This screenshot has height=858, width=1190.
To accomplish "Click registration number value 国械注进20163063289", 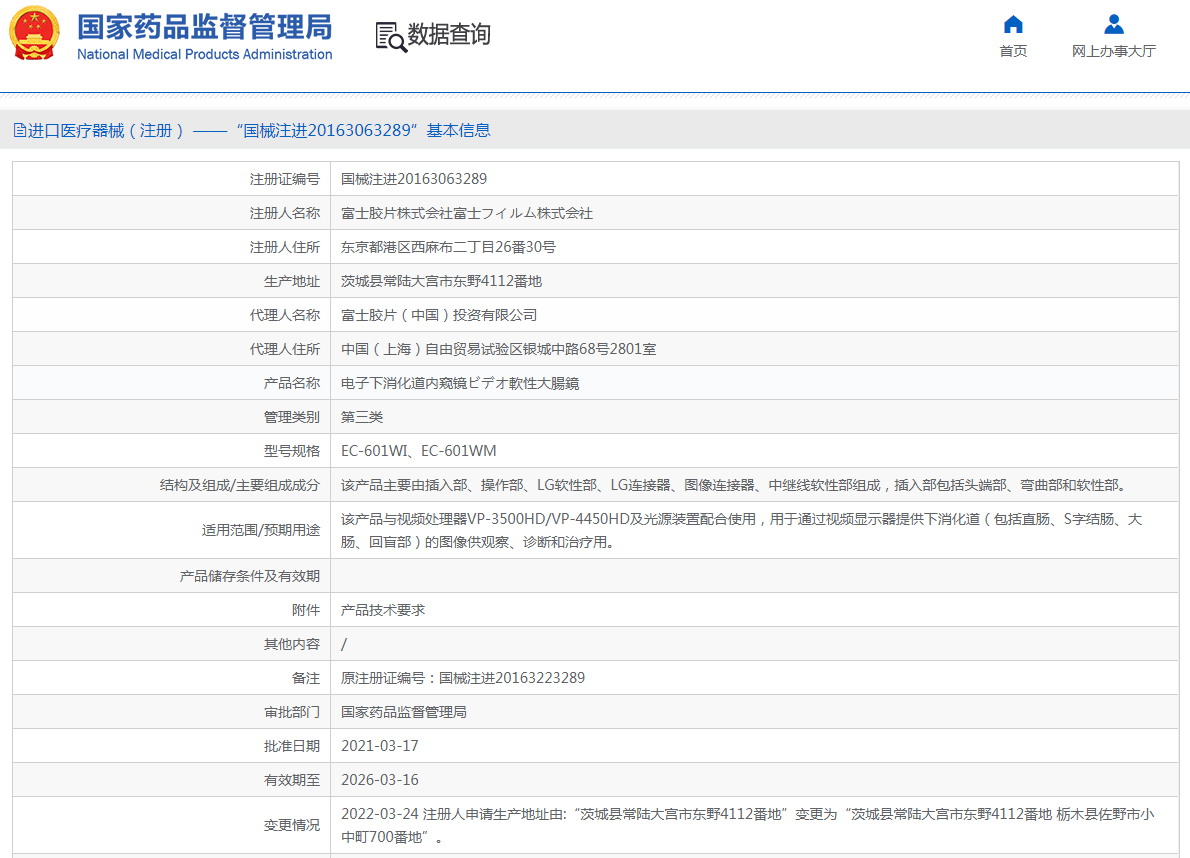I will (414, 179).
